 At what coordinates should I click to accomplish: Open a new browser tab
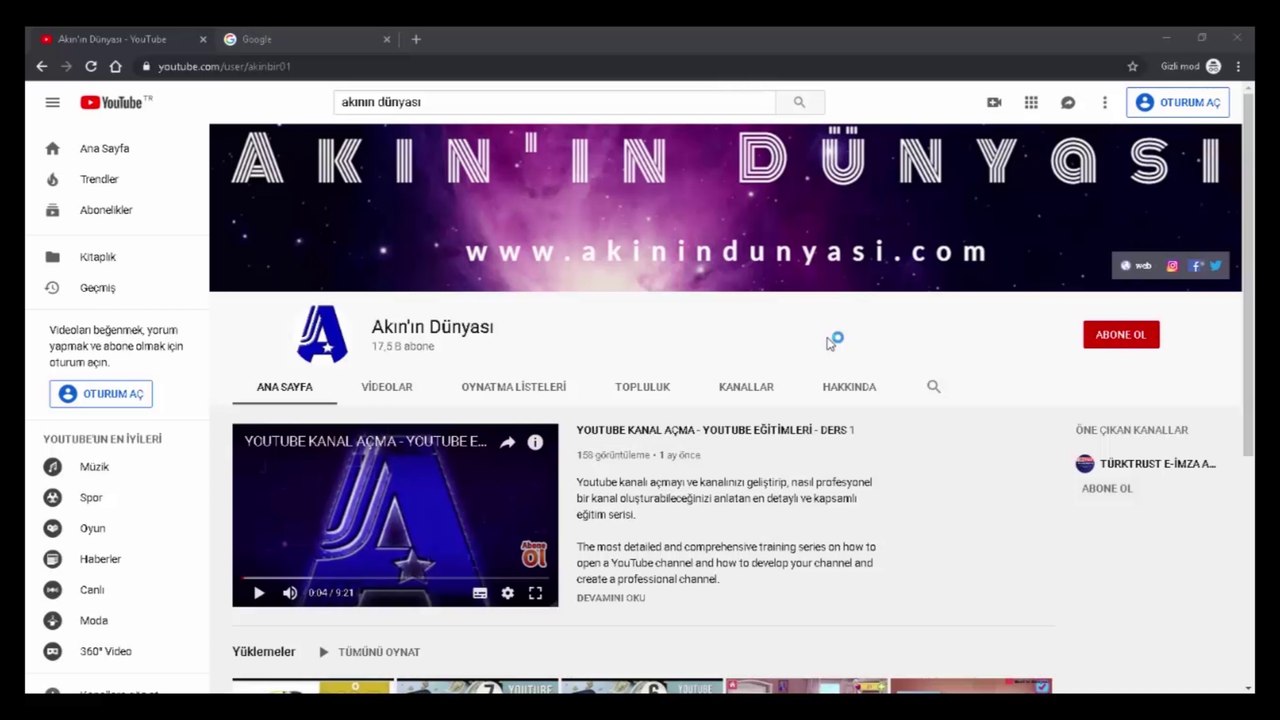tap(416, 39)
